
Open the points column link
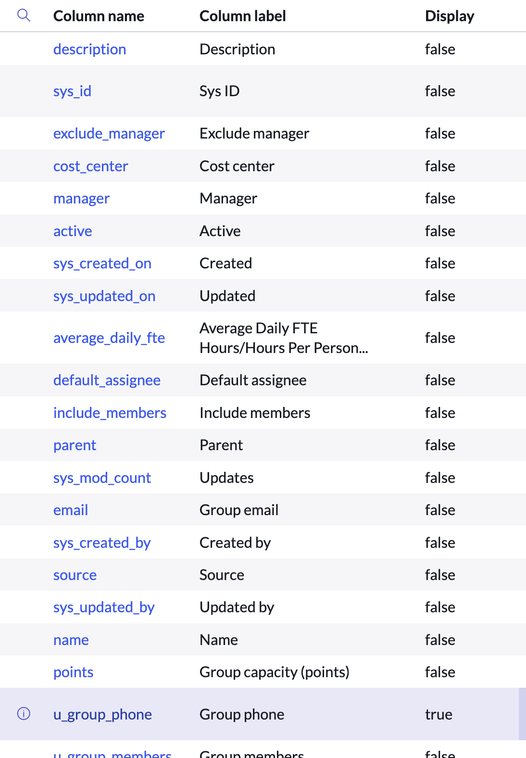click(x=73, y=672)
